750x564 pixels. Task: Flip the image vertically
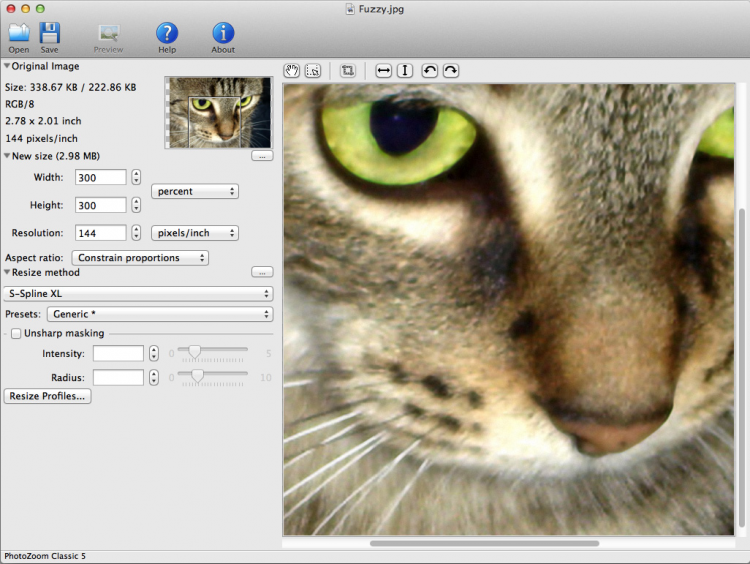(405, 71)
